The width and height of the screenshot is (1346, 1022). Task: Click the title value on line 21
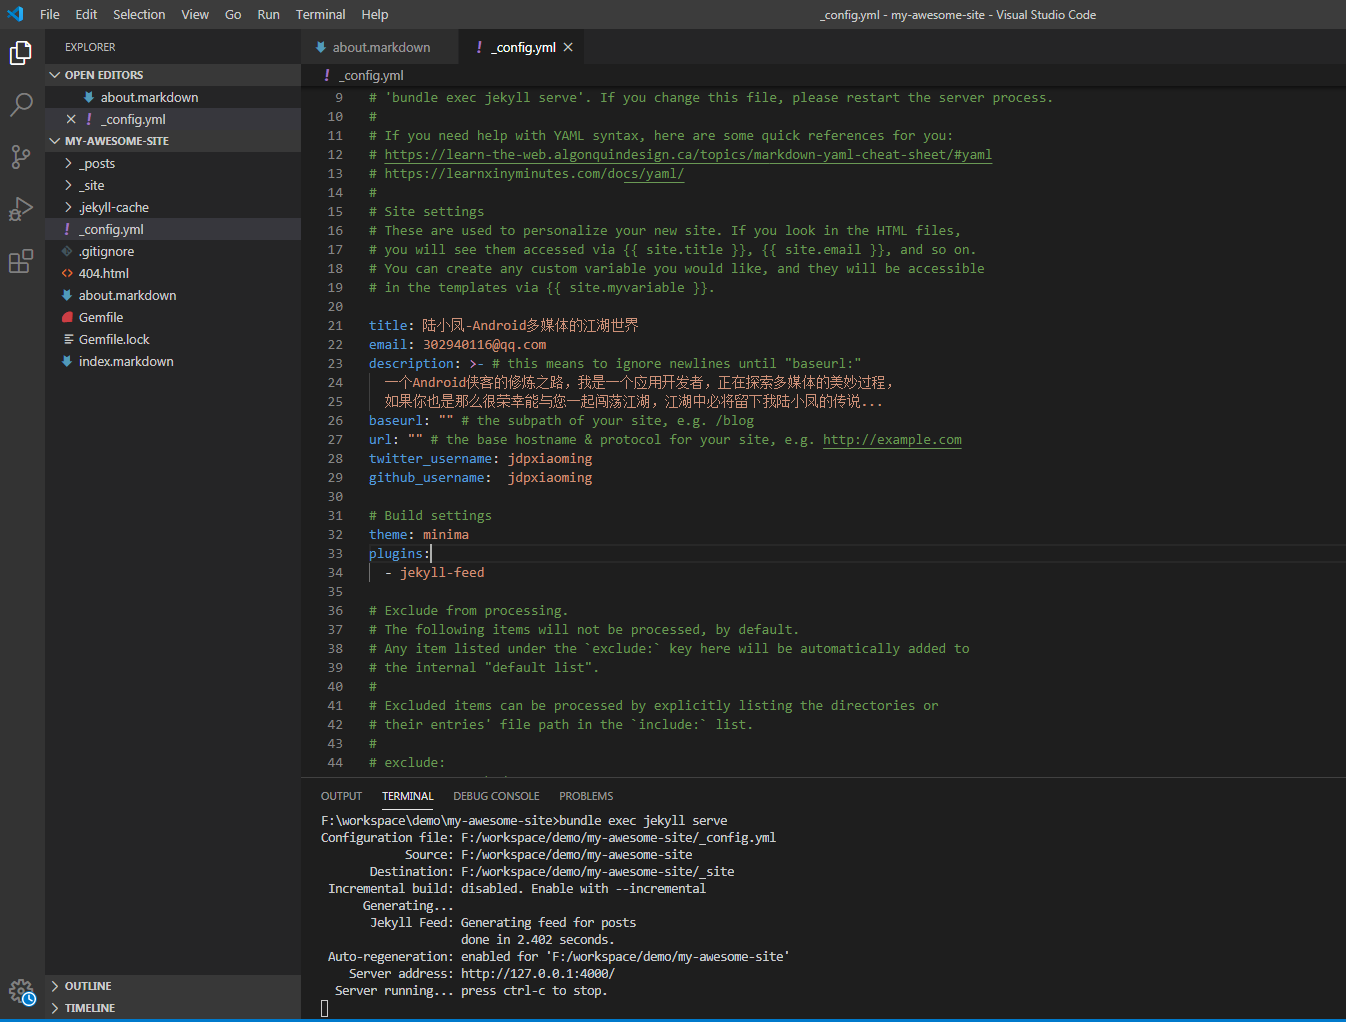click(530, 325)
